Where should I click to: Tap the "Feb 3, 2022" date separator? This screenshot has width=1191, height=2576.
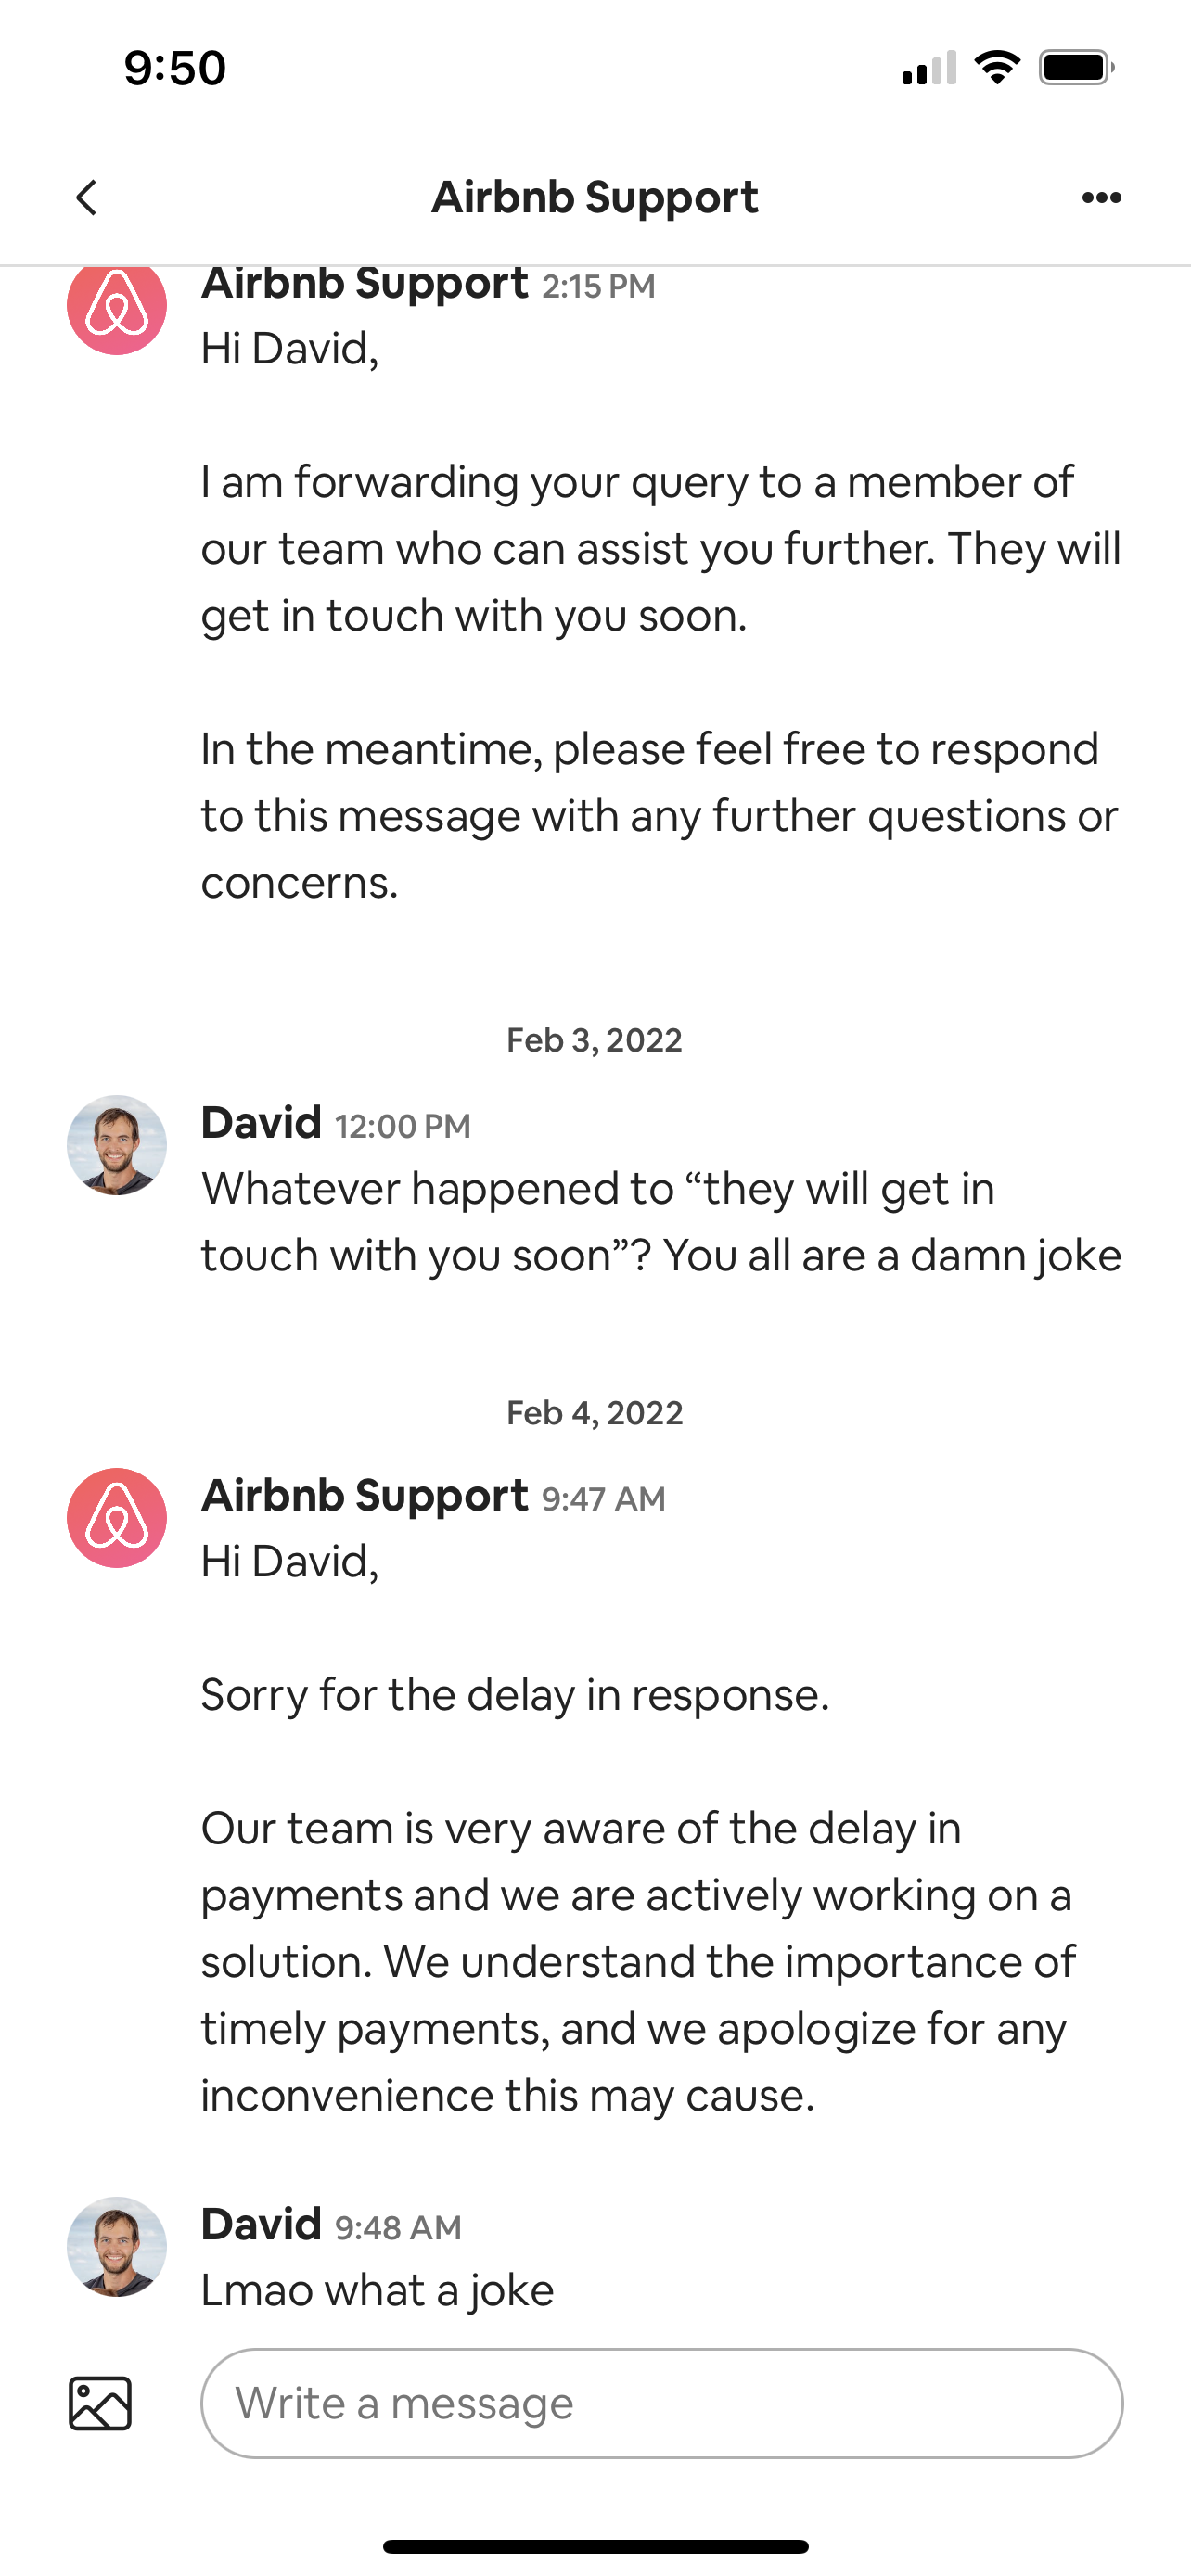[x=595, y=1040]
